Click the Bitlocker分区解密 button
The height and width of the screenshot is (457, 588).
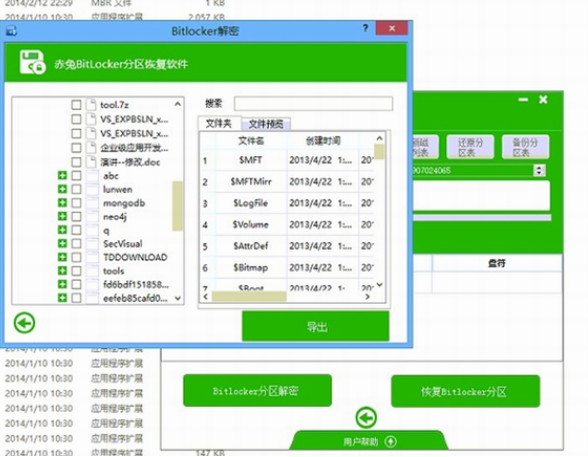(257, 391)
